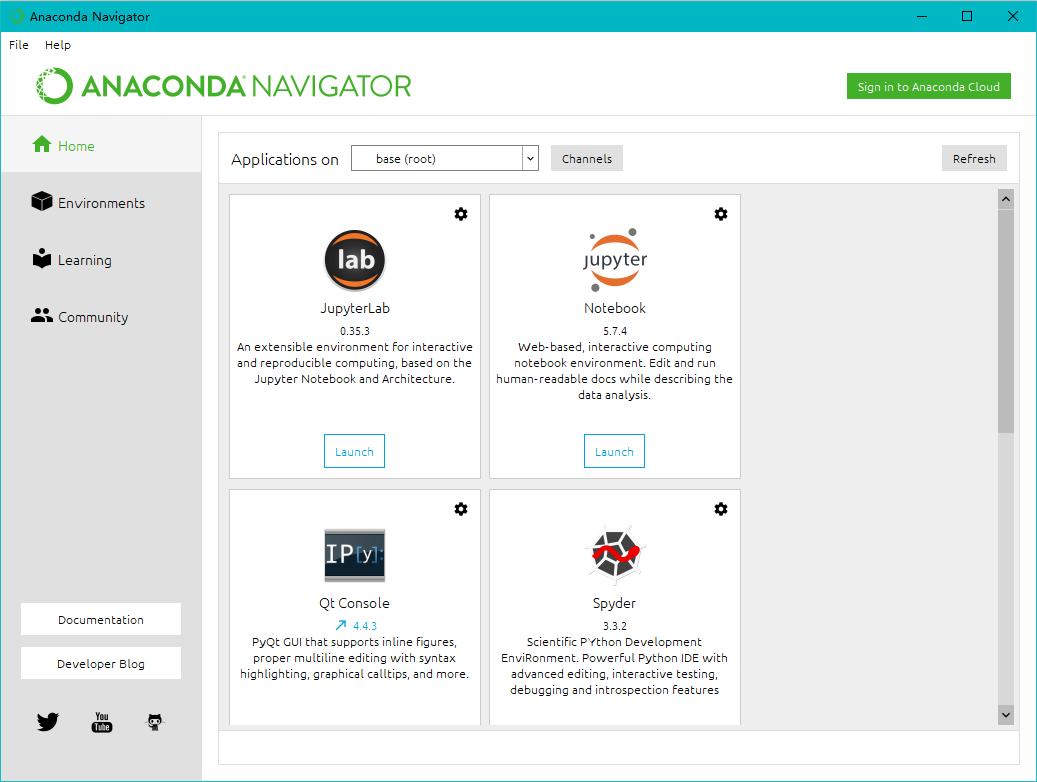Image resolution: width=1037 pixels, height=782 pixels.
Task: Click the JupyterLab title text
Action: [x=355, y=308]
